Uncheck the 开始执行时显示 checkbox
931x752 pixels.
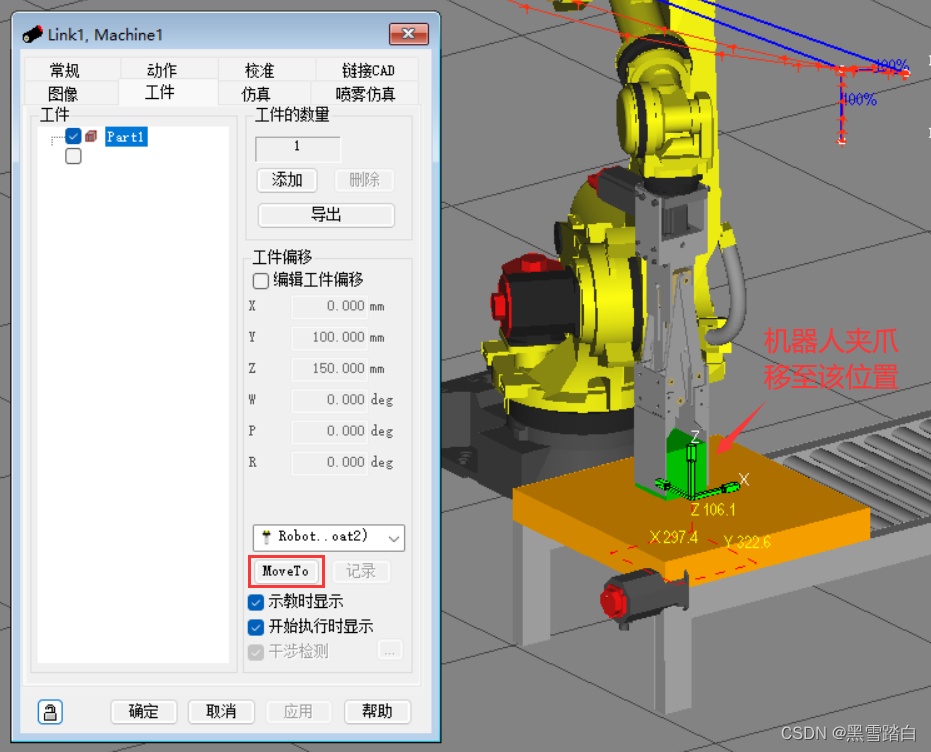click(x=256, y=627)
